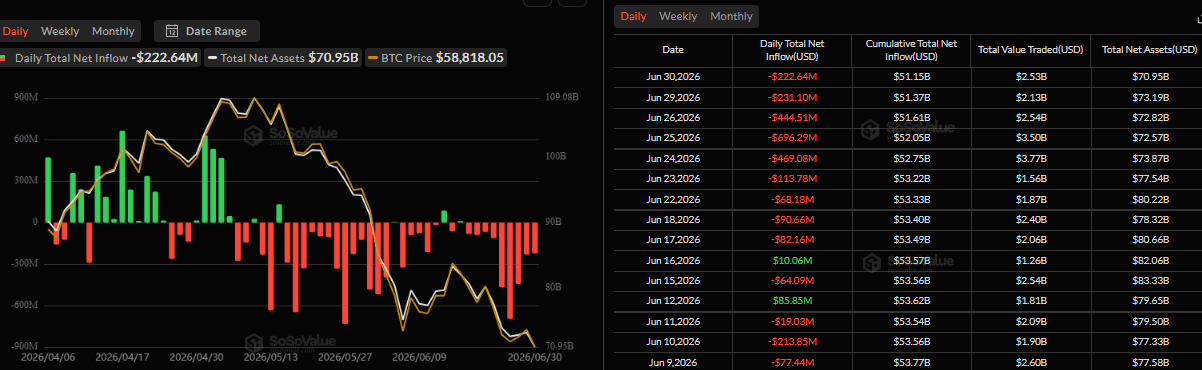Click the Date column header
The image size is (1202, 370).
pos(673,49)
